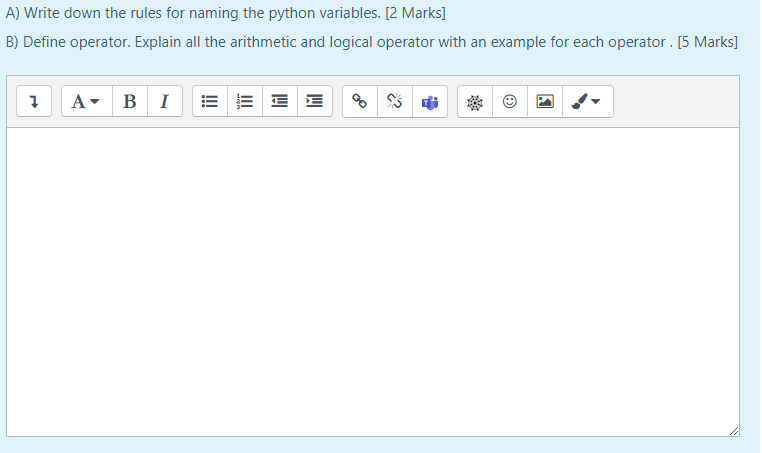Insert an image

[545, 102]
